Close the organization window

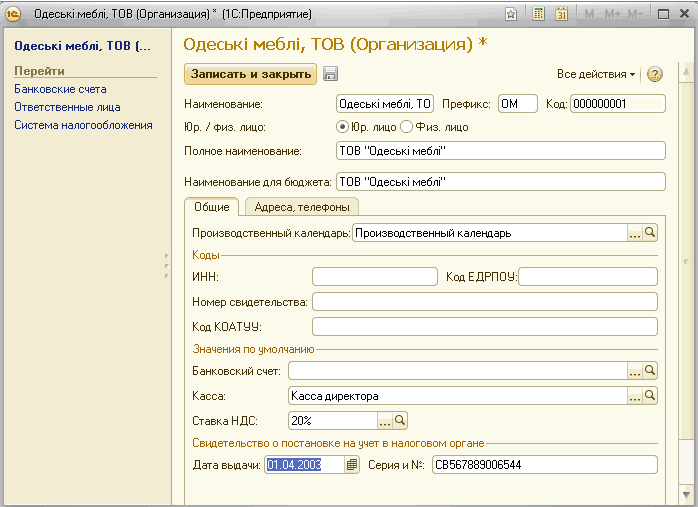(685, 14)
